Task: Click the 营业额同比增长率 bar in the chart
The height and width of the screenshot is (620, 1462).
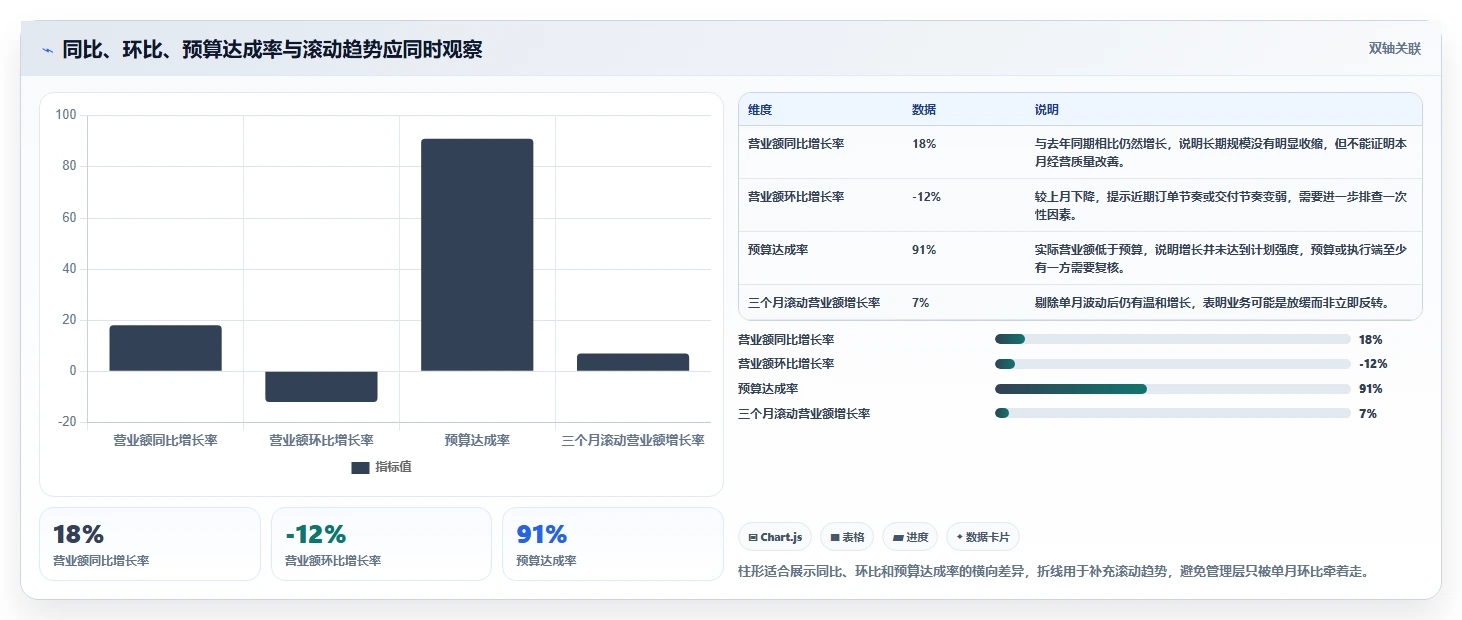Action: click(x=166, y=348)
